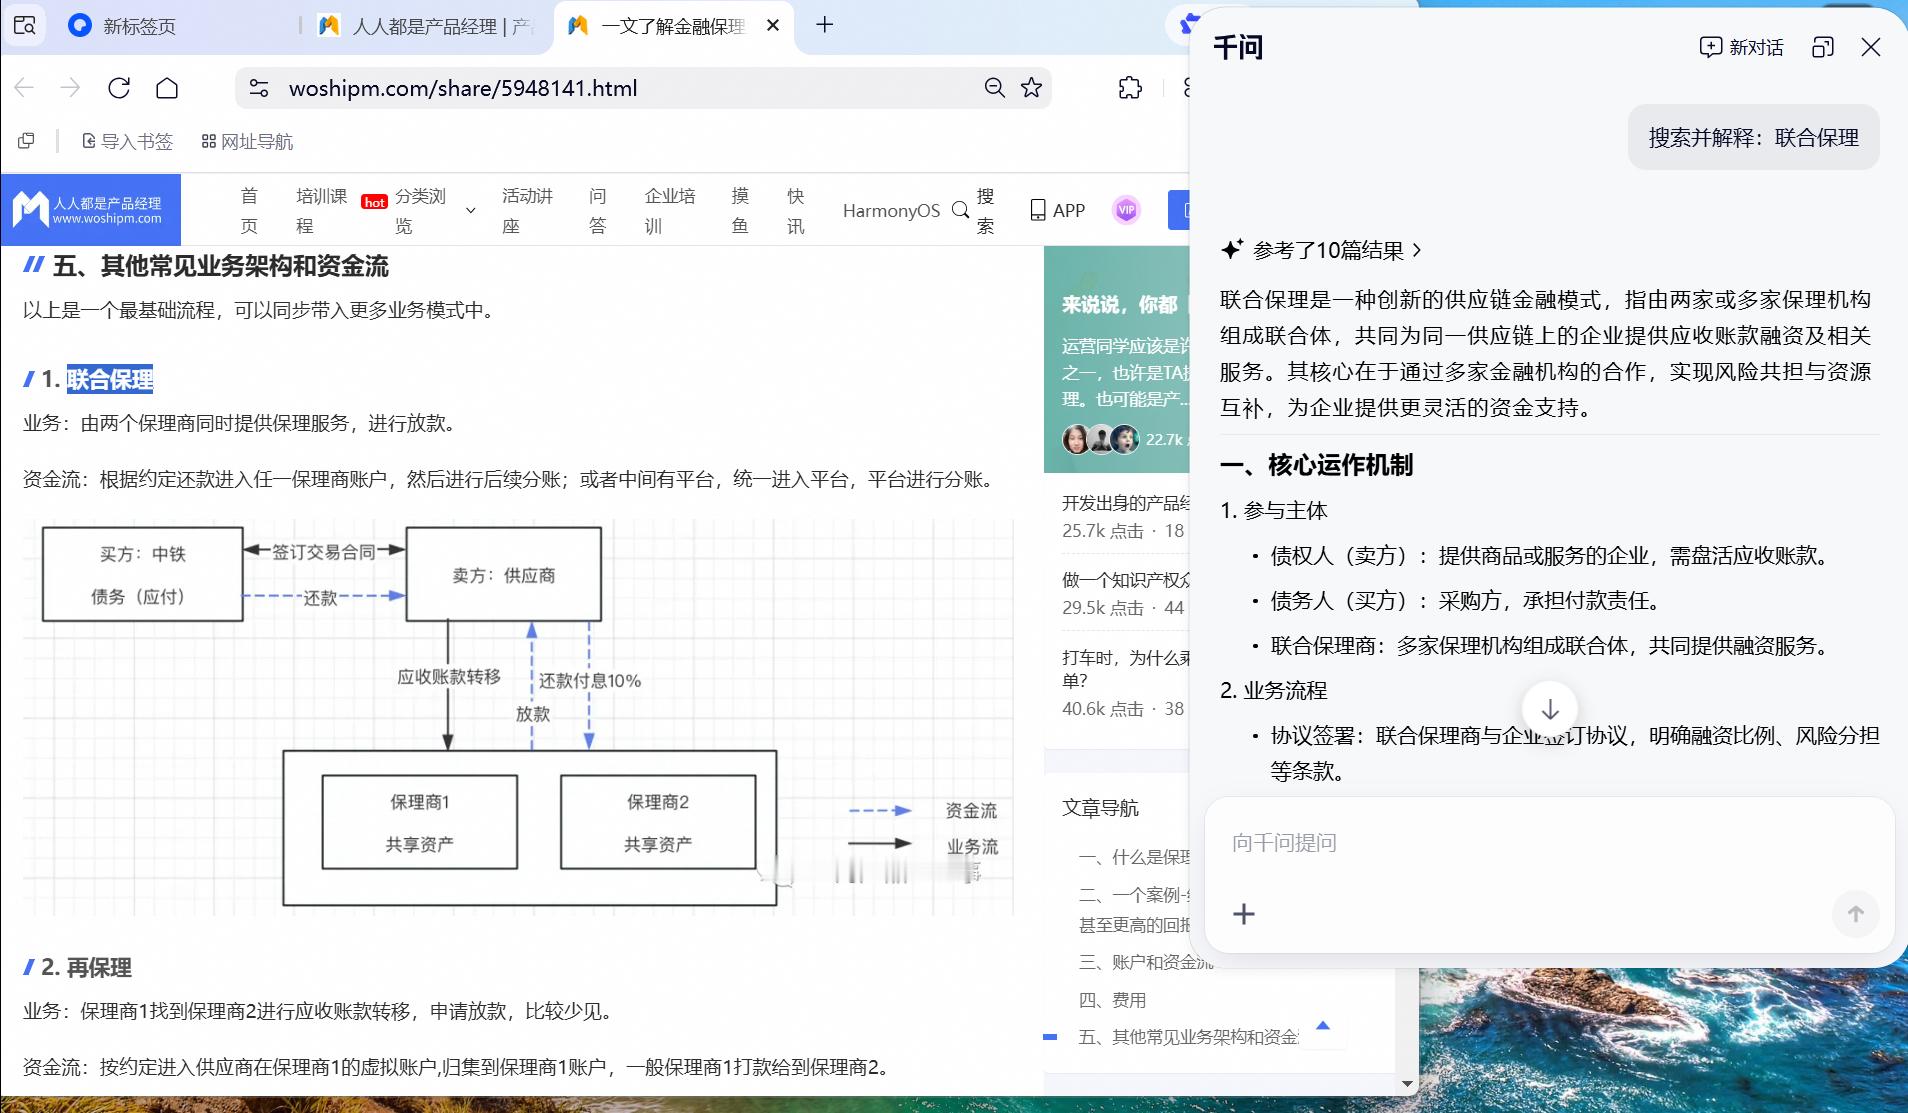
Task: Open 快讯 in the site navigation
Action: coord(795,211)
